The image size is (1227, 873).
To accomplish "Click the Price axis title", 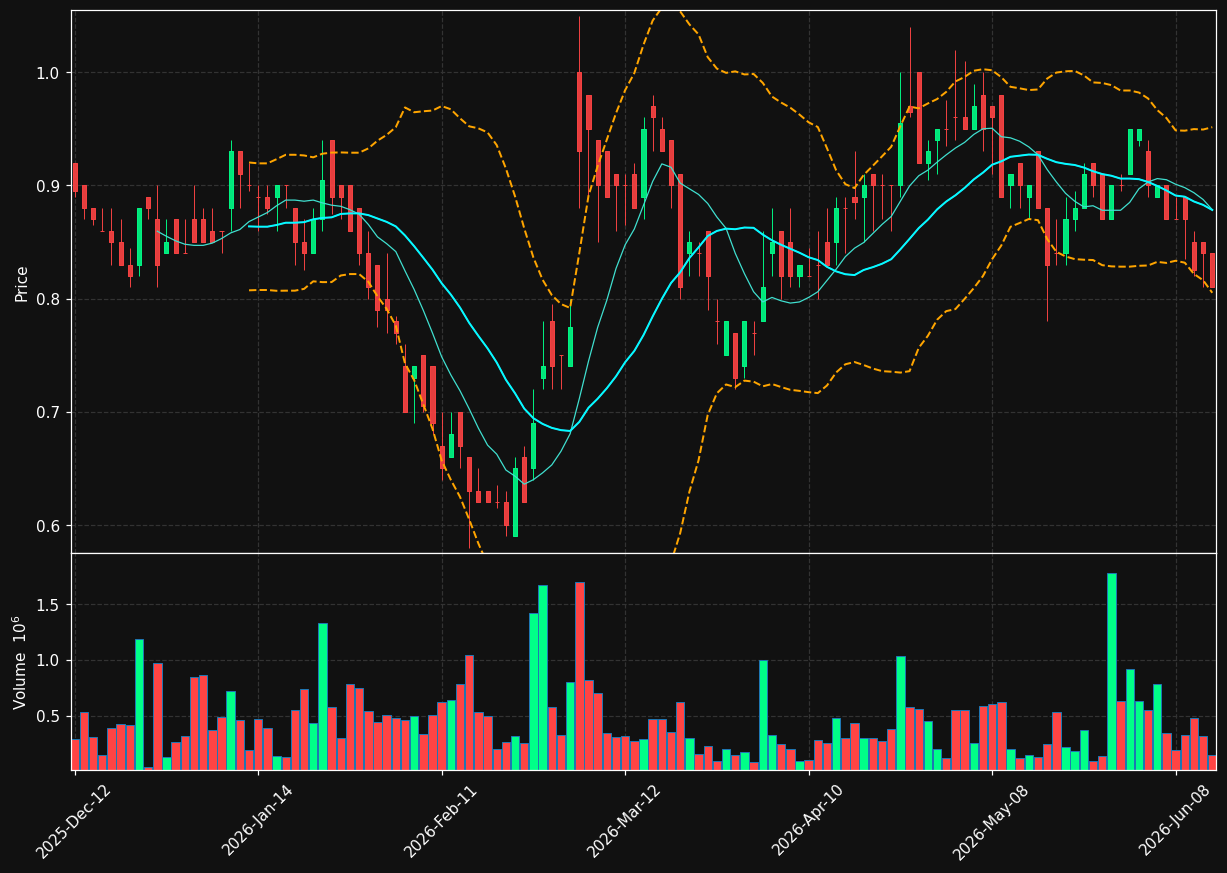I will pos(21,282).
